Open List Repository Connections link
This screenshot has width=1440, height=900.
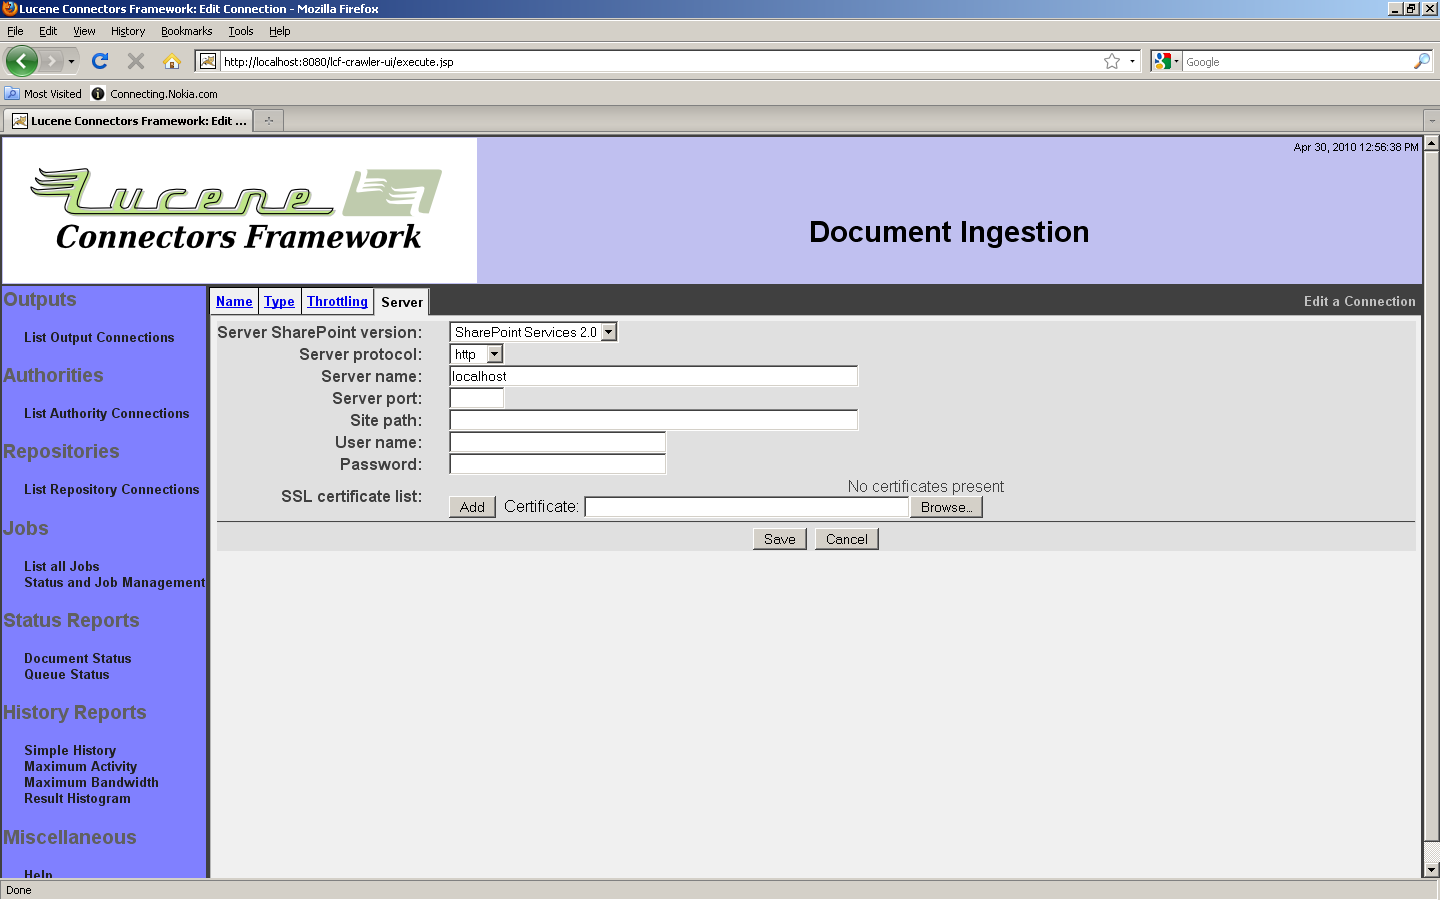click(x=111, y=489)
